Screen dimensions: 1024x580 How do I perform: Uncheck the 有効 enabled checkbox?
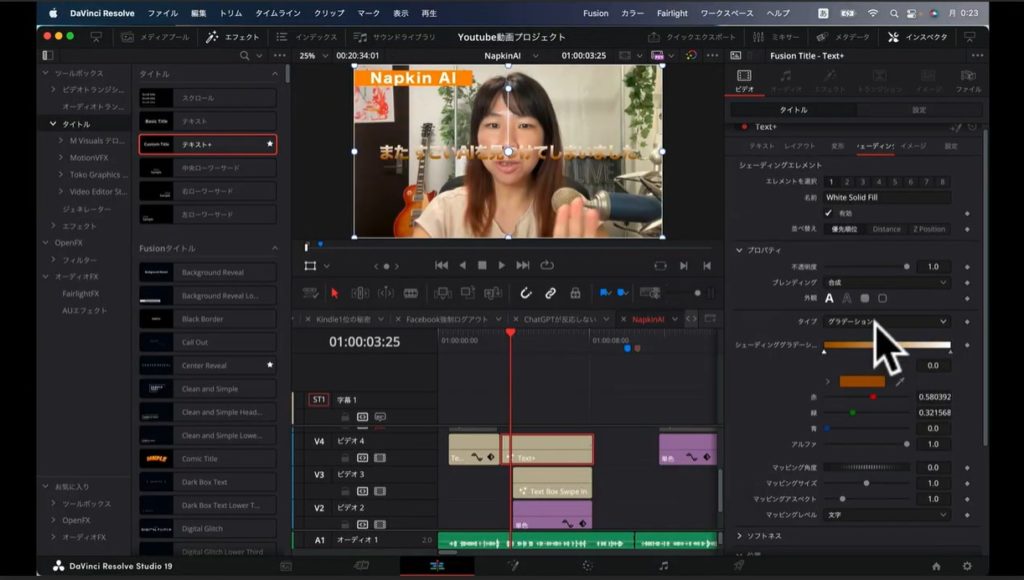click(x=828, y=213)
